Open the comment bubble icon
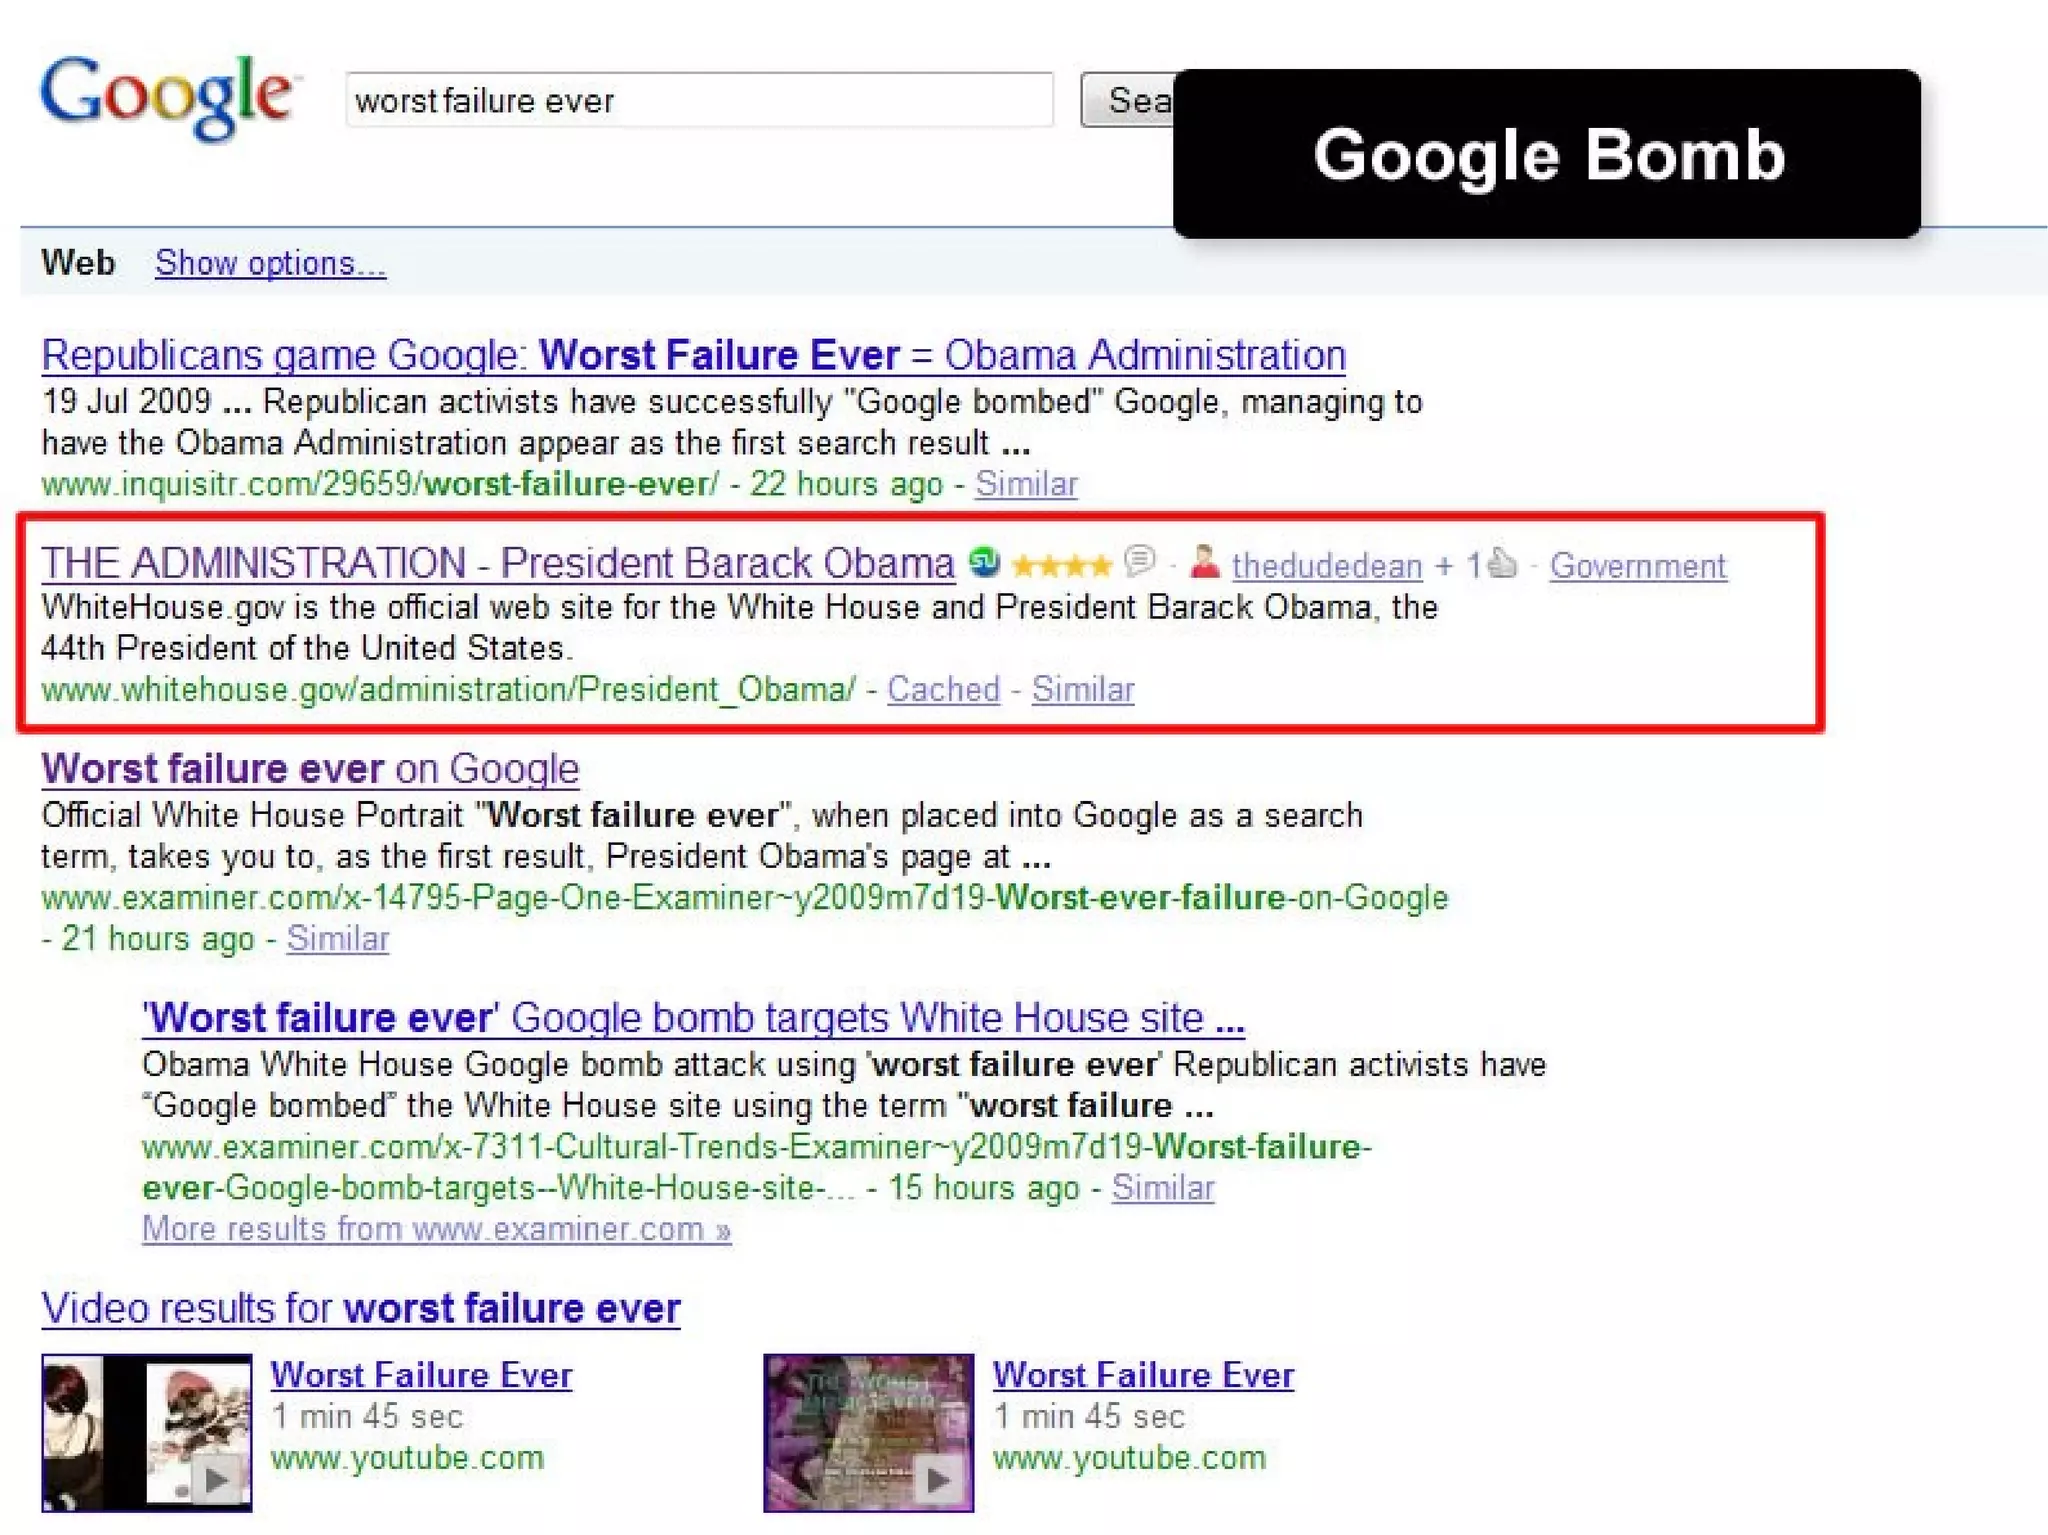Viewport: 2048px width, 1535px height. pos(1139,561)
